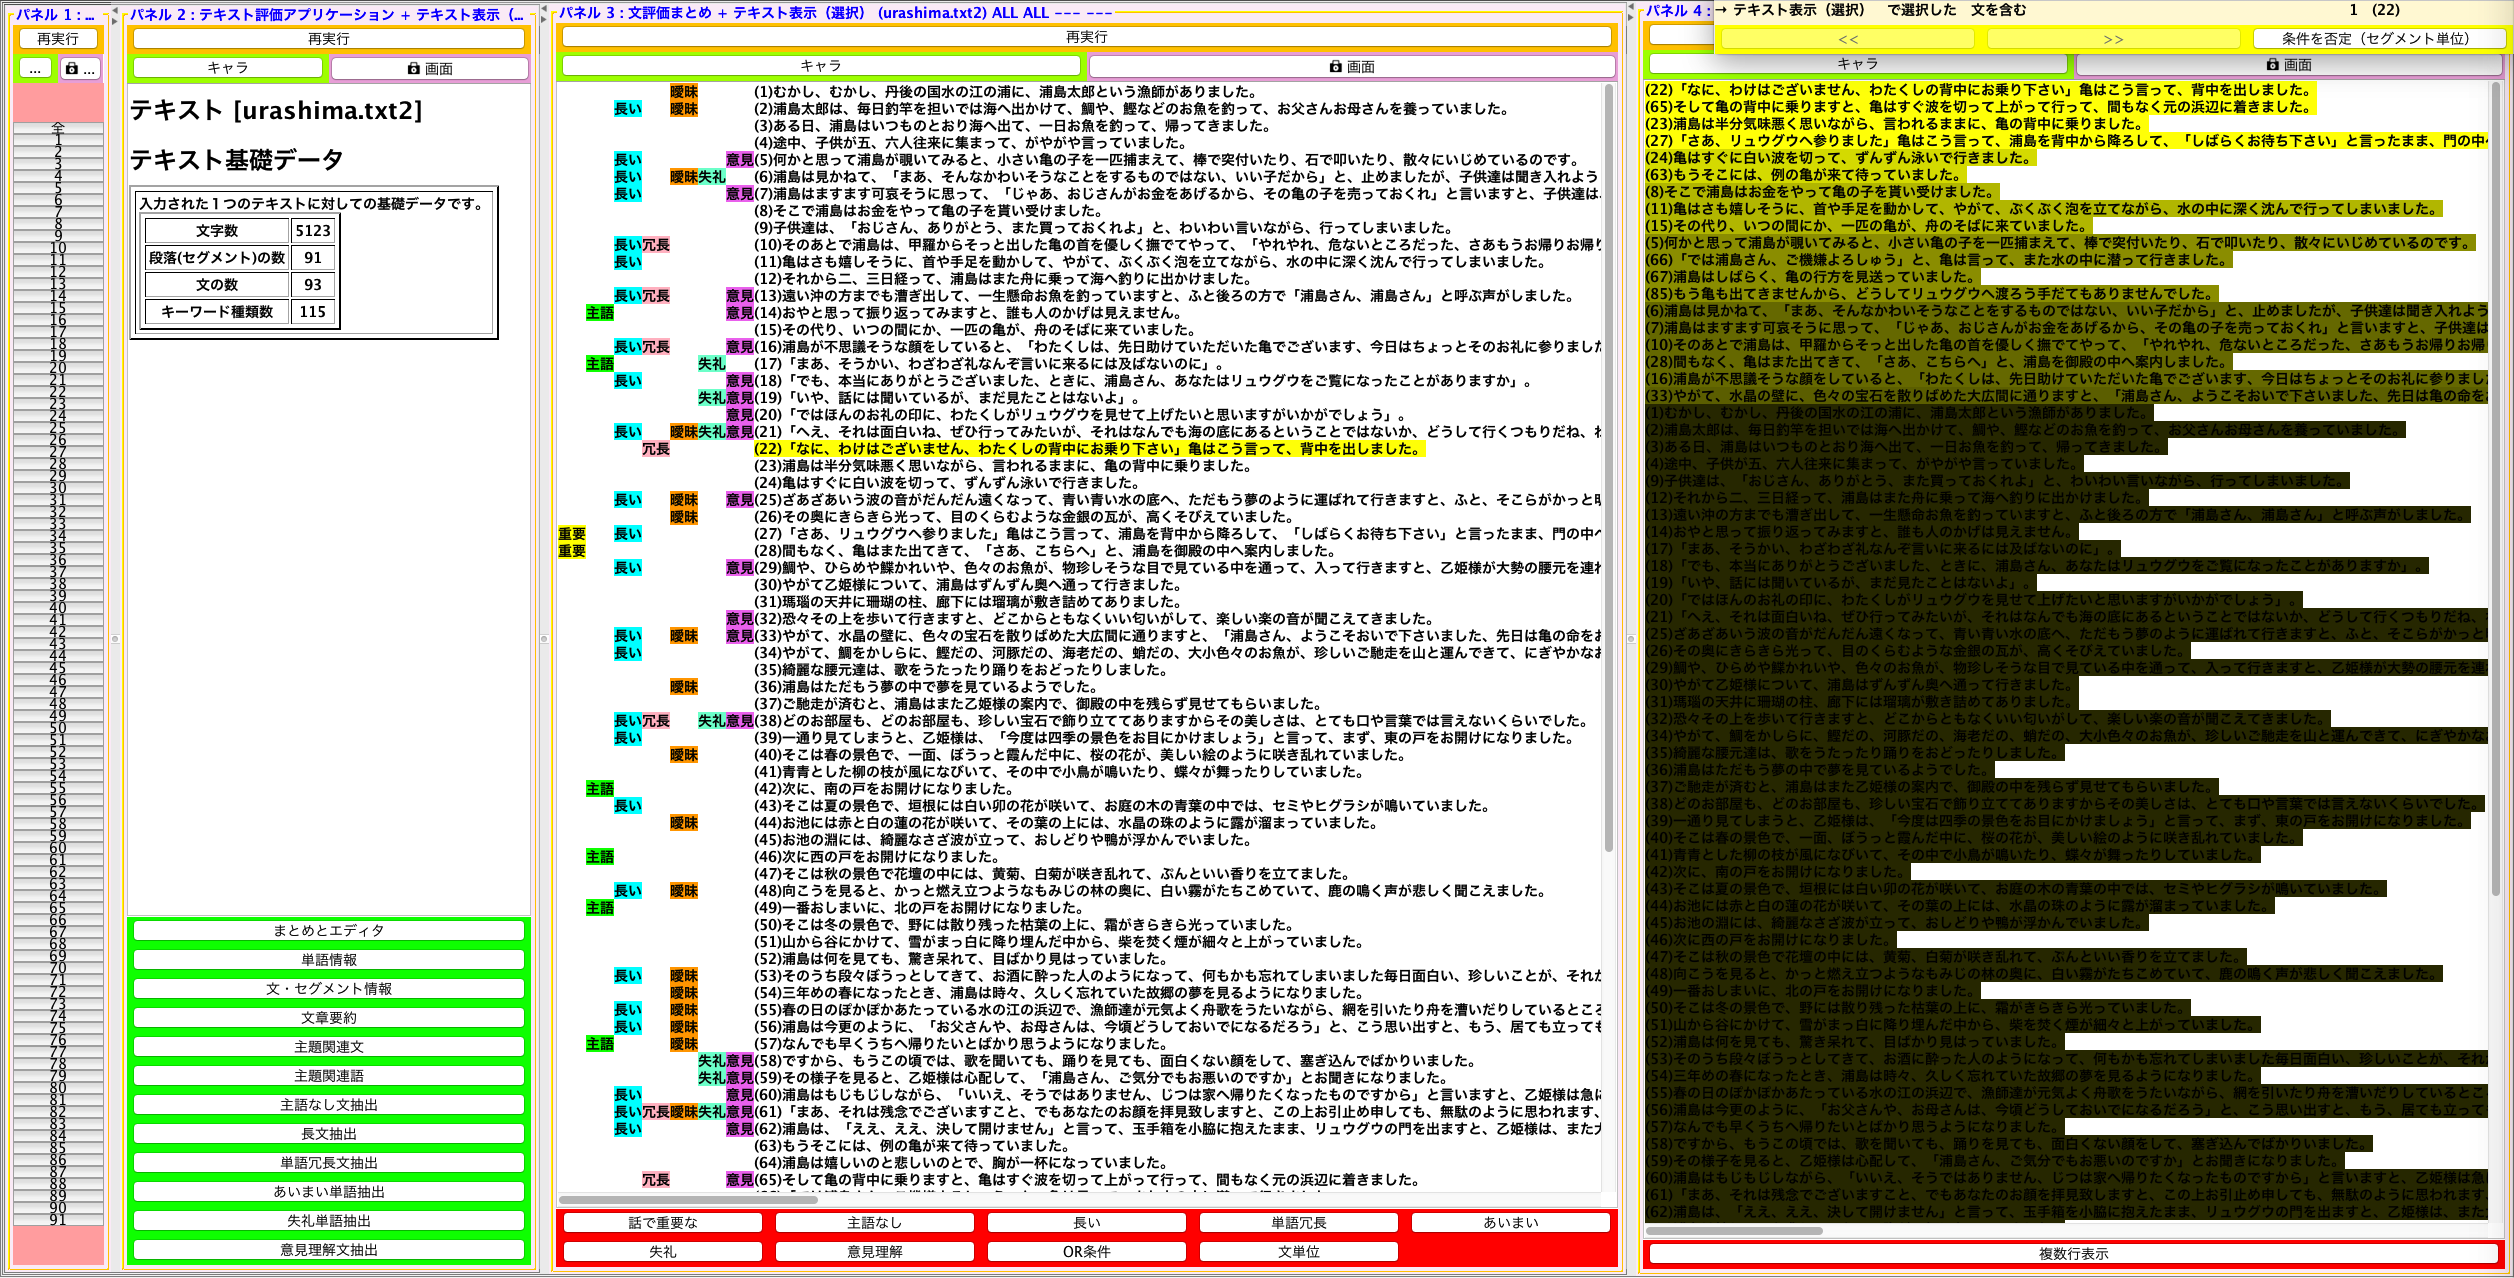Click 複数行表示 button at Panel 4 bottom
This screenshot has height=1278, width=2514.
2072,1253
